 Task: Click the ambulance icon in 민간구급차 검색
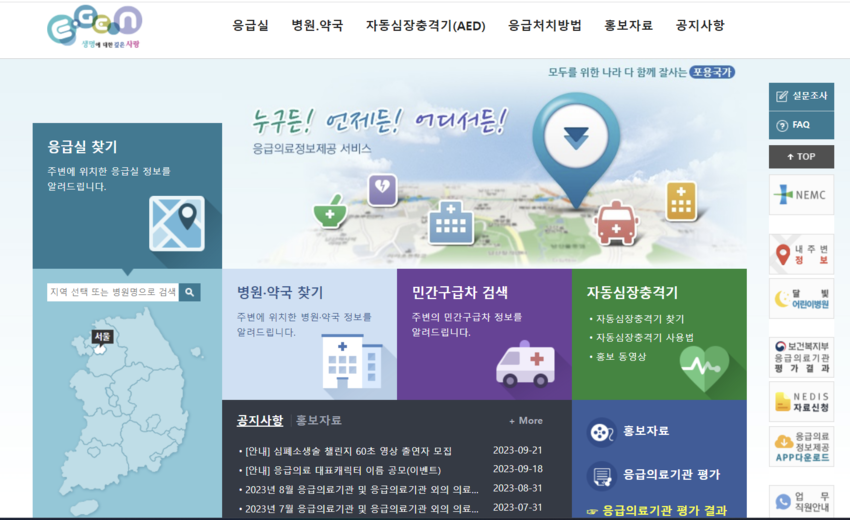click(x=525, y=364)
